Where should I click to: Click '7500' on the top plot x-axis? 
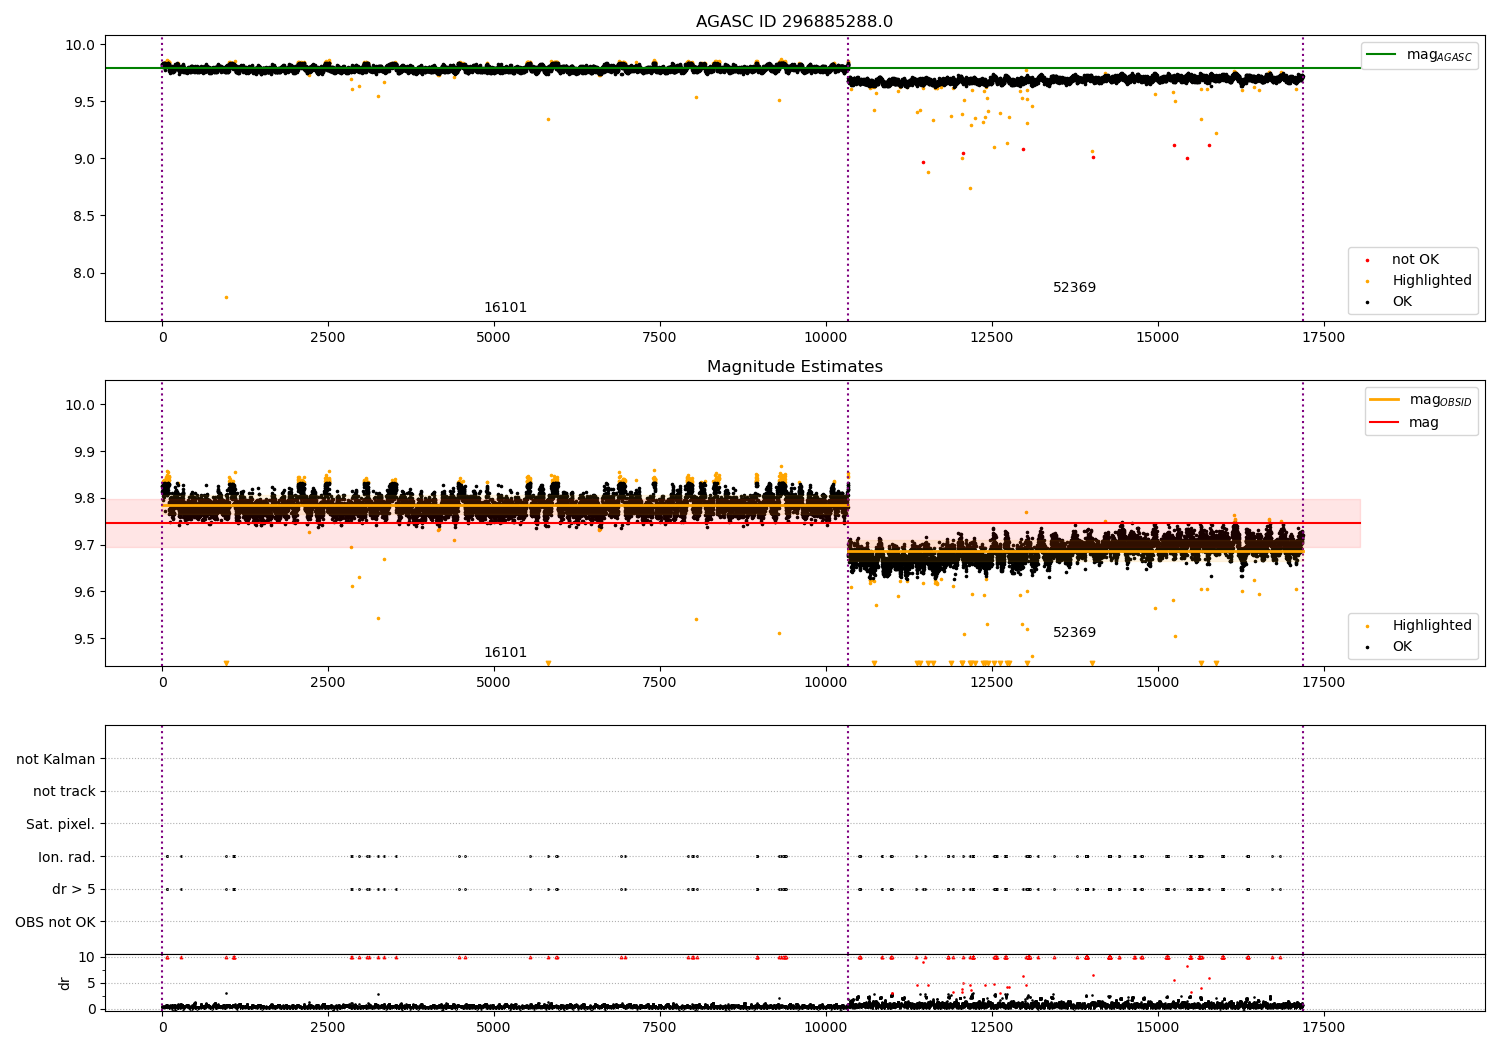(660, 338)
